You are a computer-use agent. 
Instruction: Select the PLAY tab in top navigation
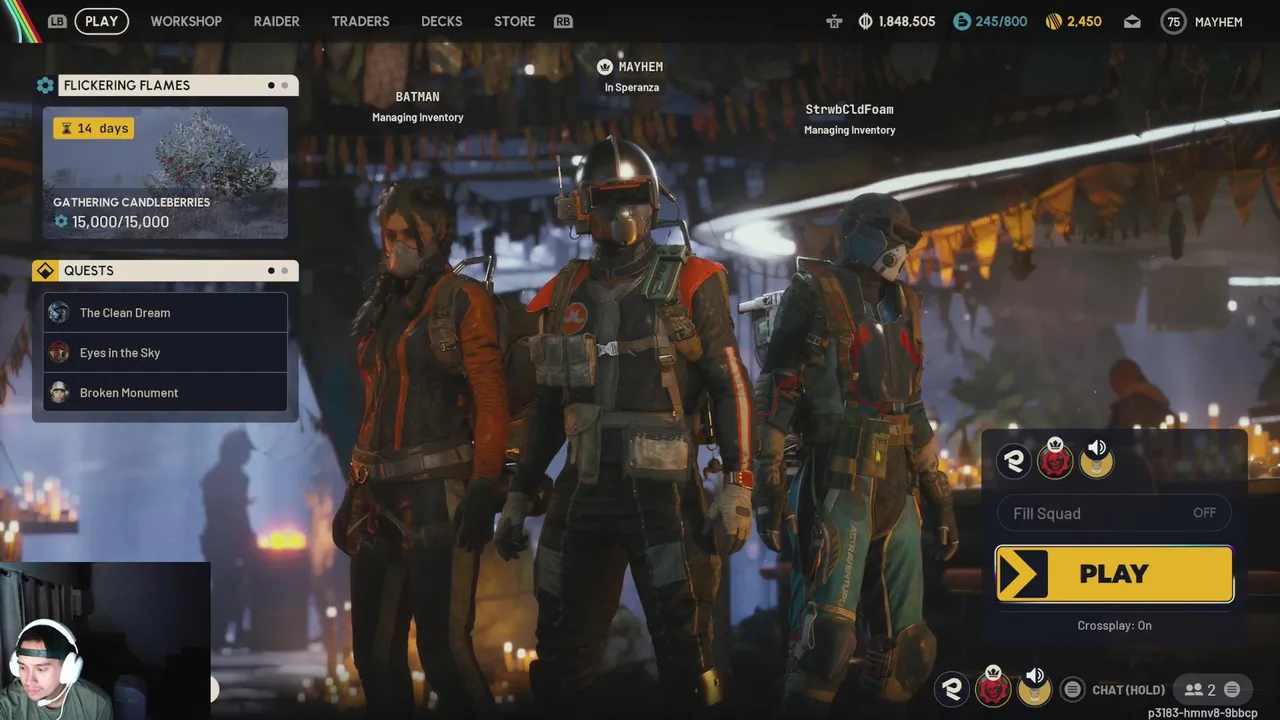(x=101, y=21)
